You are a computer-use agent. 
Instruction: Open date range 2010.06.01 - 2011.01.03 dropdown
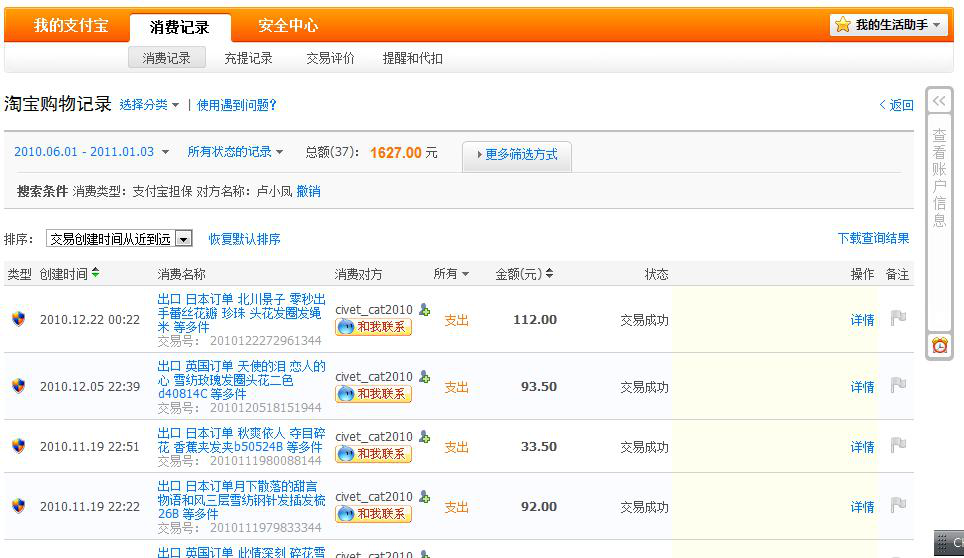(91, 152)
